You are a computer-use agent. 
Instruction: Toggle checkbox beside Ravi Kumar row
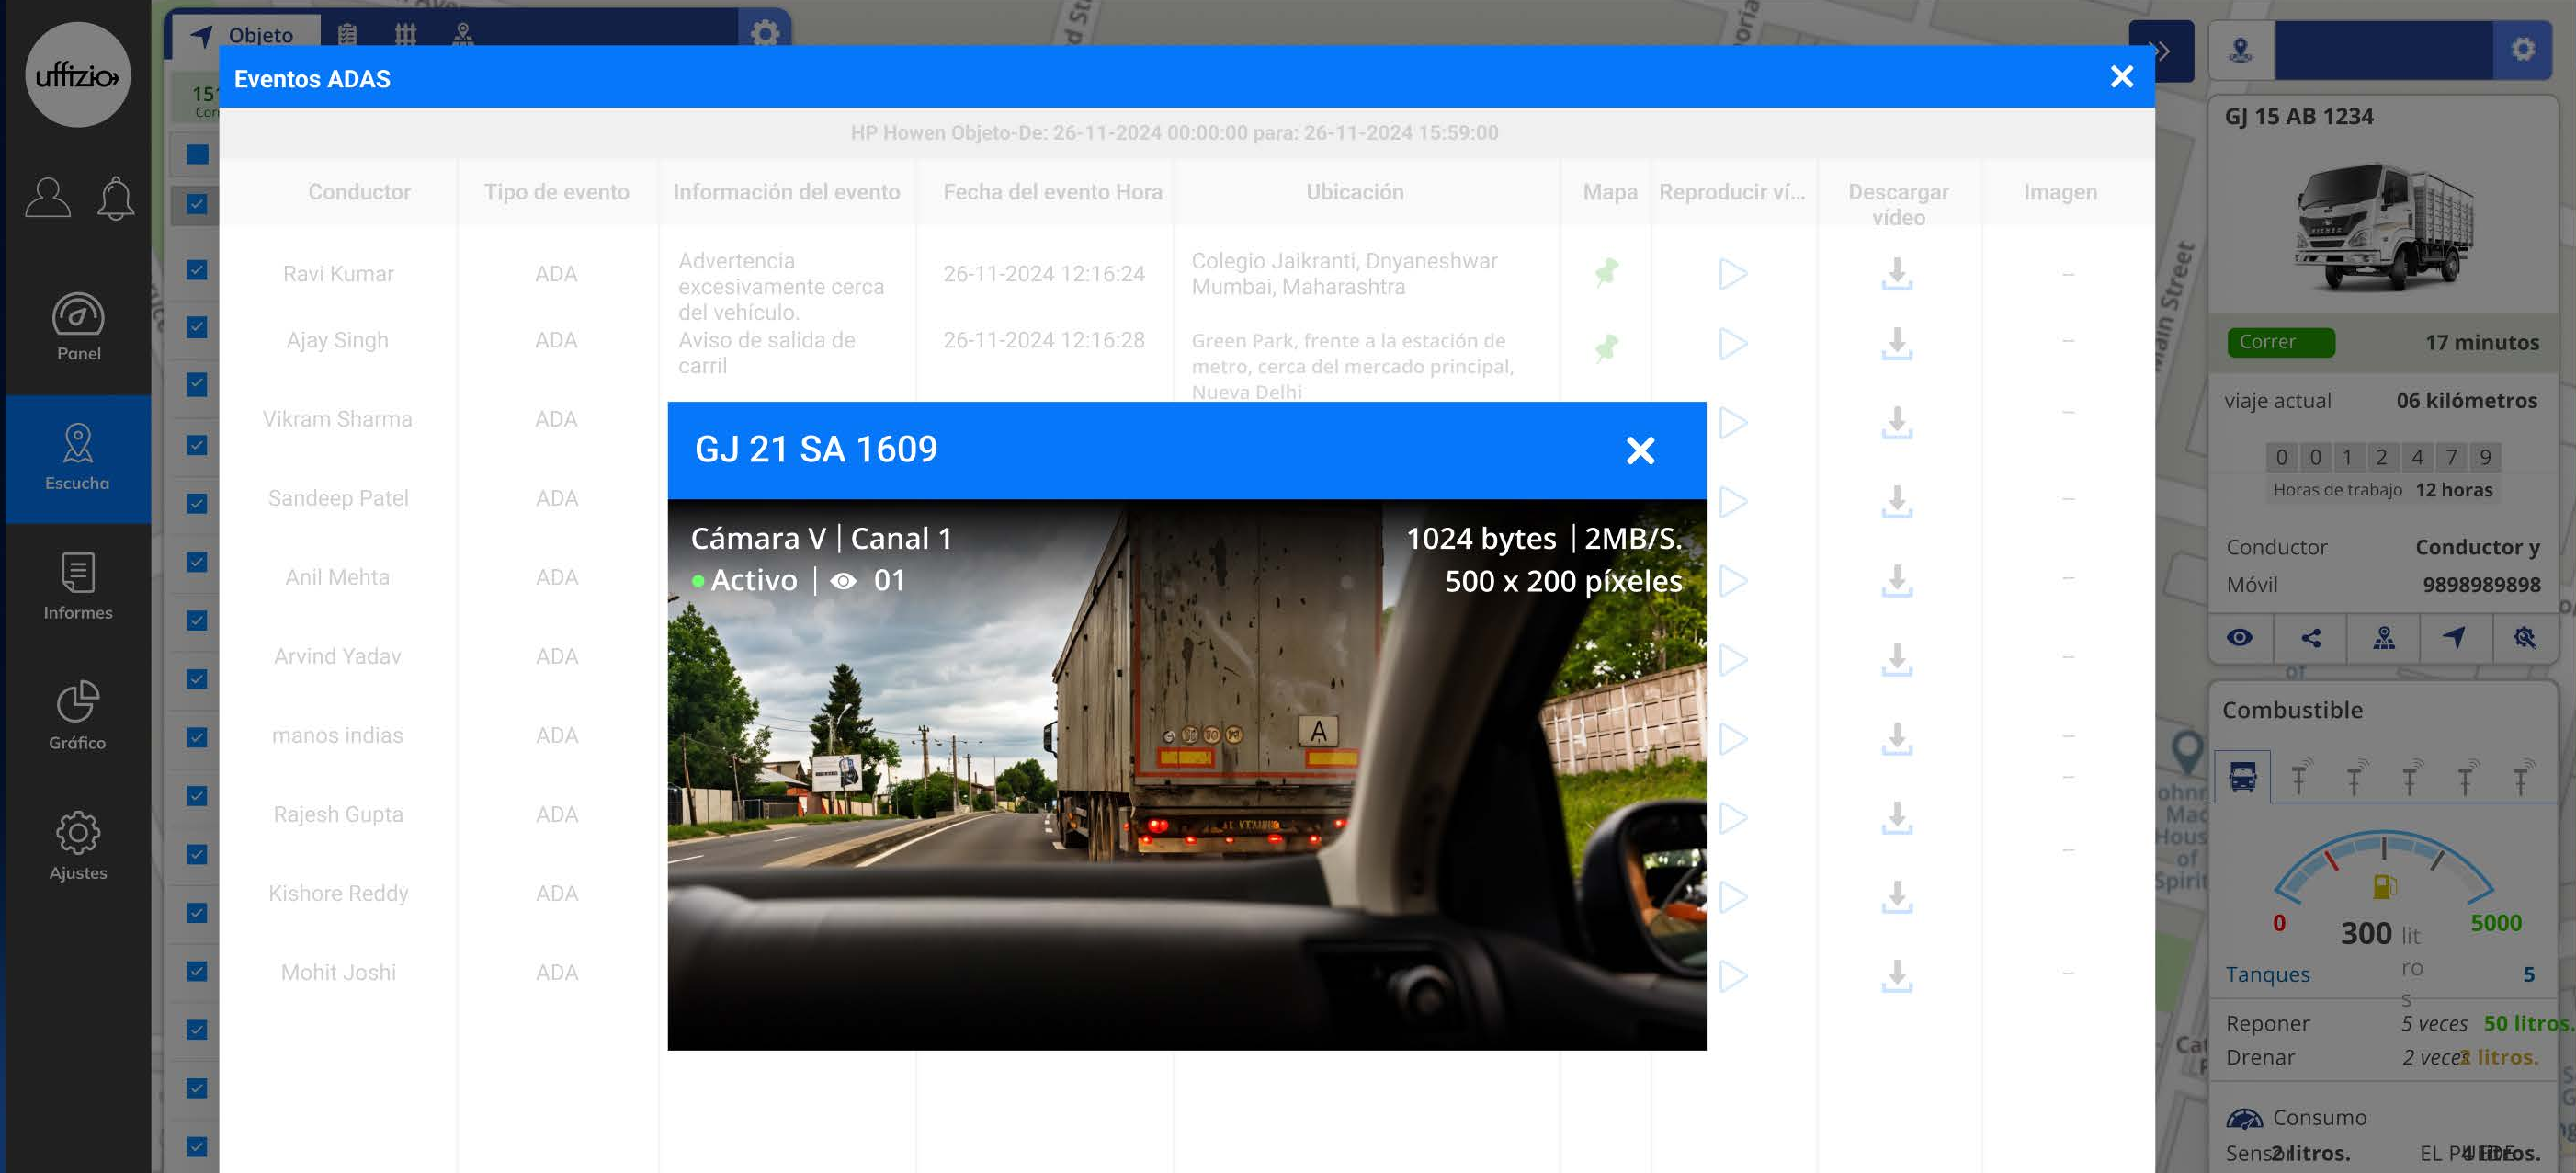pos(197,270)
